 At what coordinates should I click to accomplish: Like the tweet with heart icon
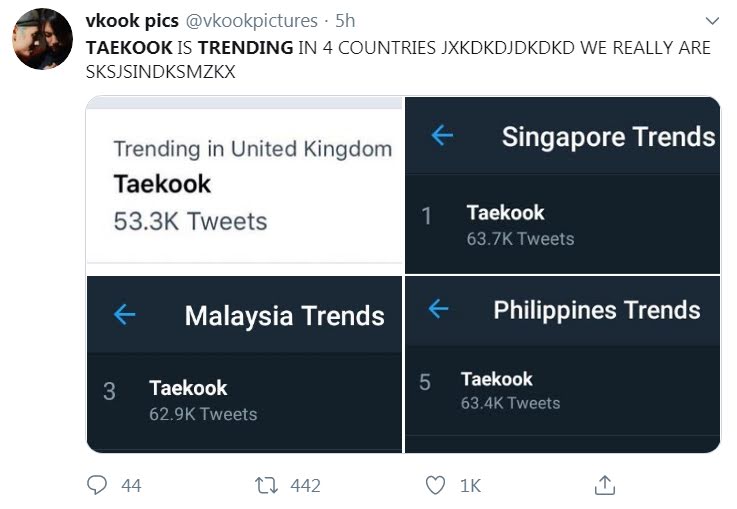pos(435,485)
